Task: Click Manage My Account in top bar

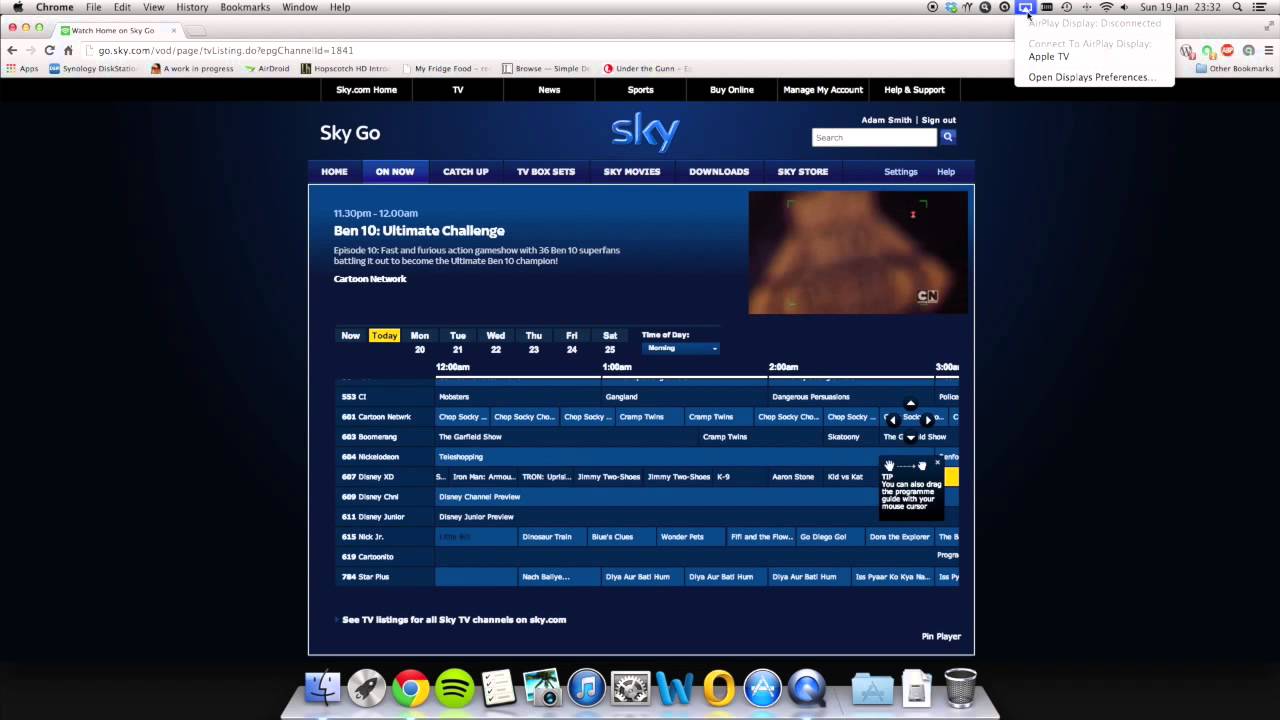Action: (823, 90)
